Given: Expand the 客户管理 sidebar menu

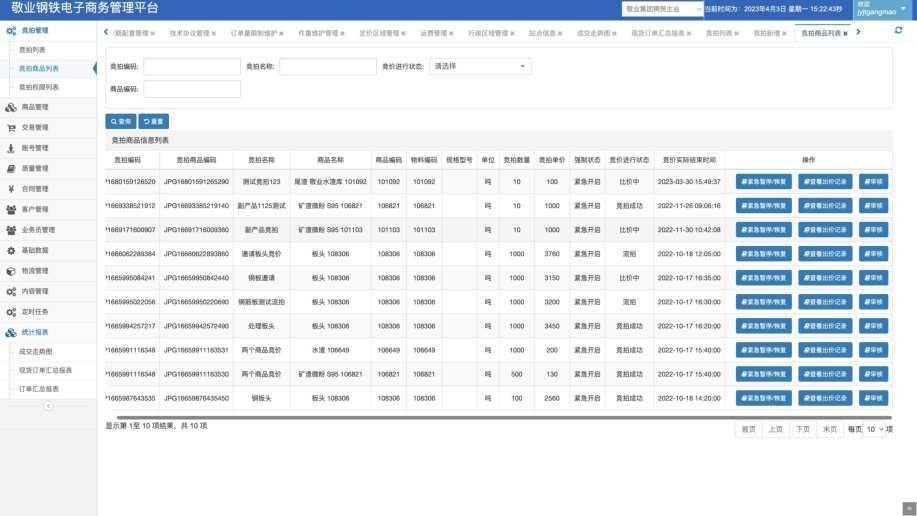Looking at the screenshot, I should pyautogui.click(x=49, y=209).
